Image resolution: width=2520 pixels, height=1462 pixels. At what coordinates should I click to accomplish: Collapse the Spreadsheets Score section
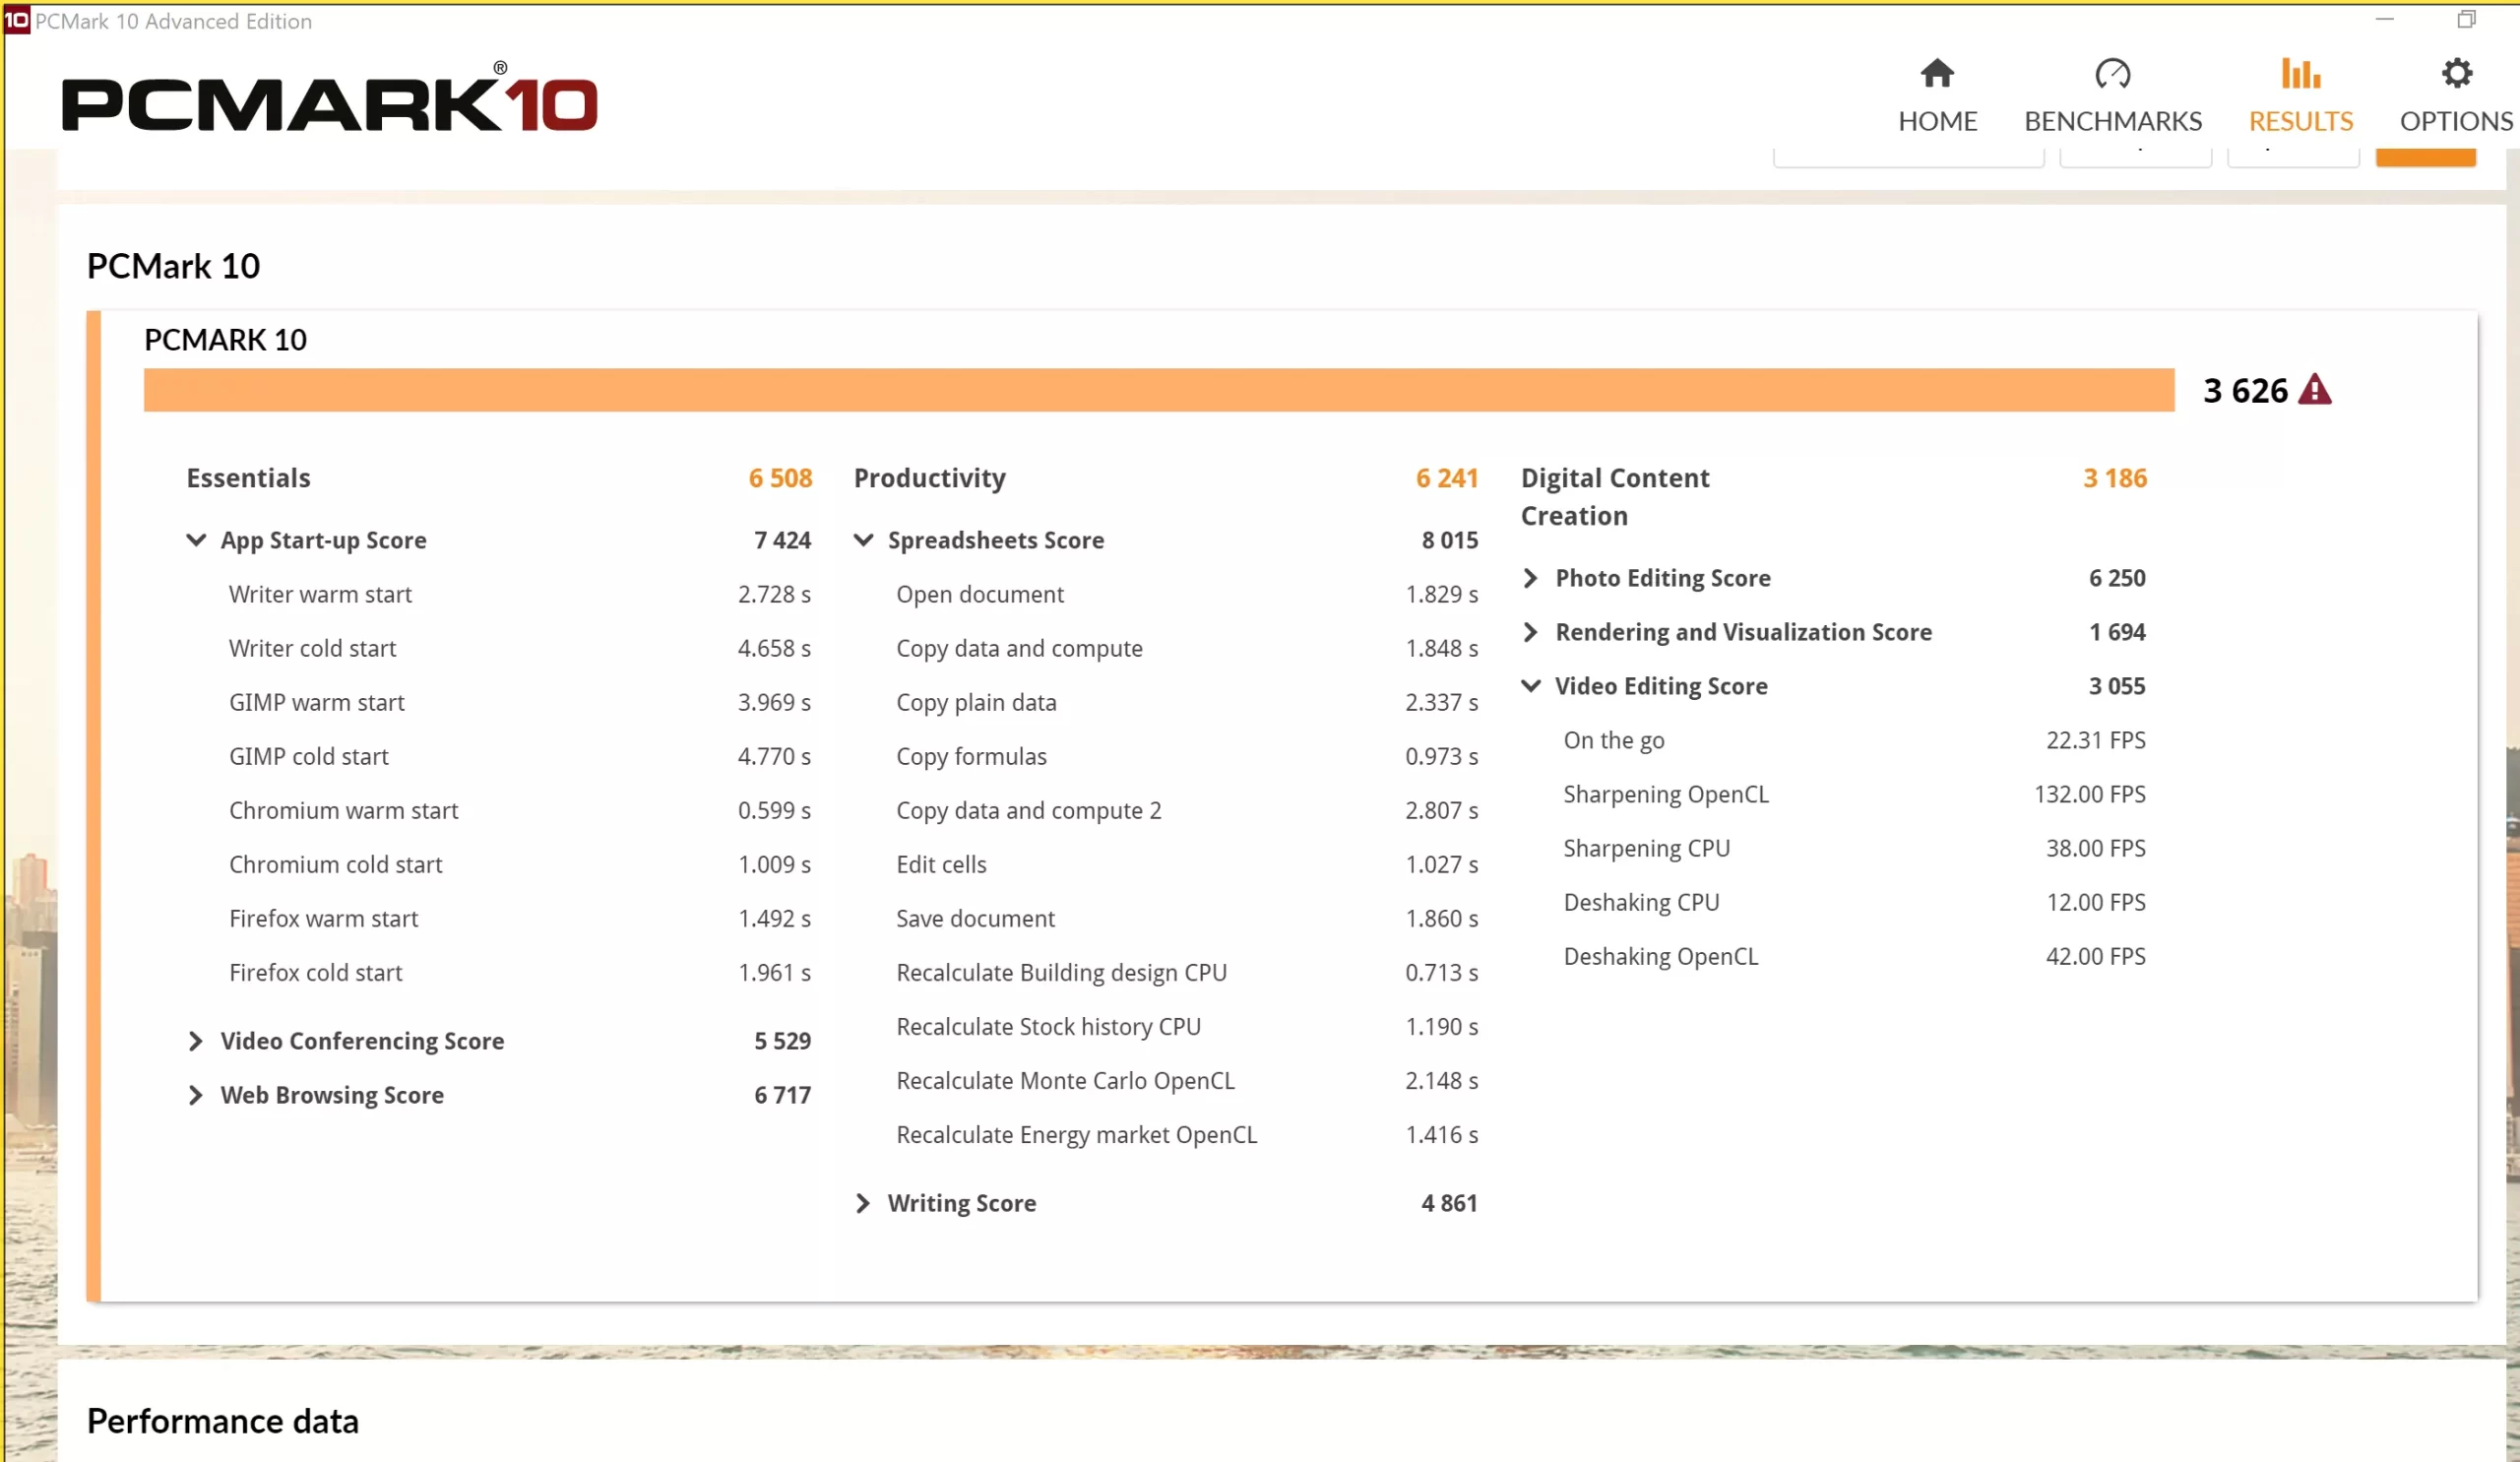click(x=863, y=540)
